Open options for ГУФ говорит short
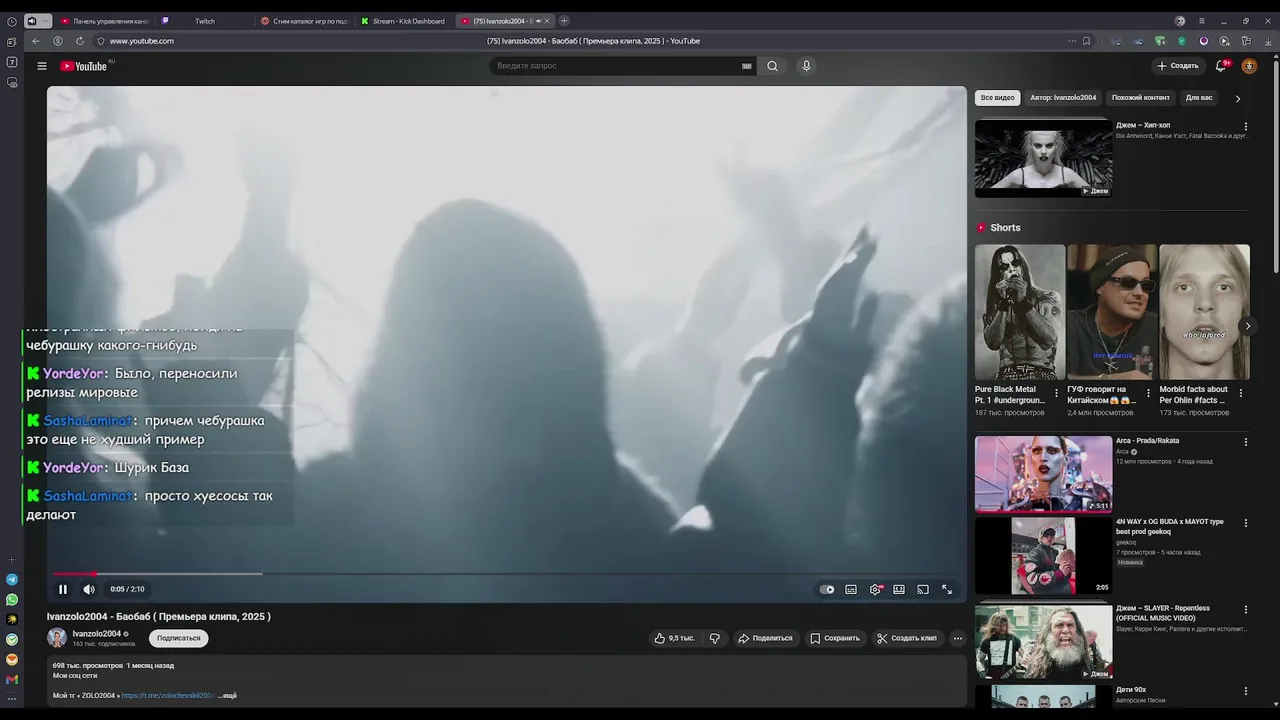Viewport: 1280px width, 720px height. coord(1148,393)
